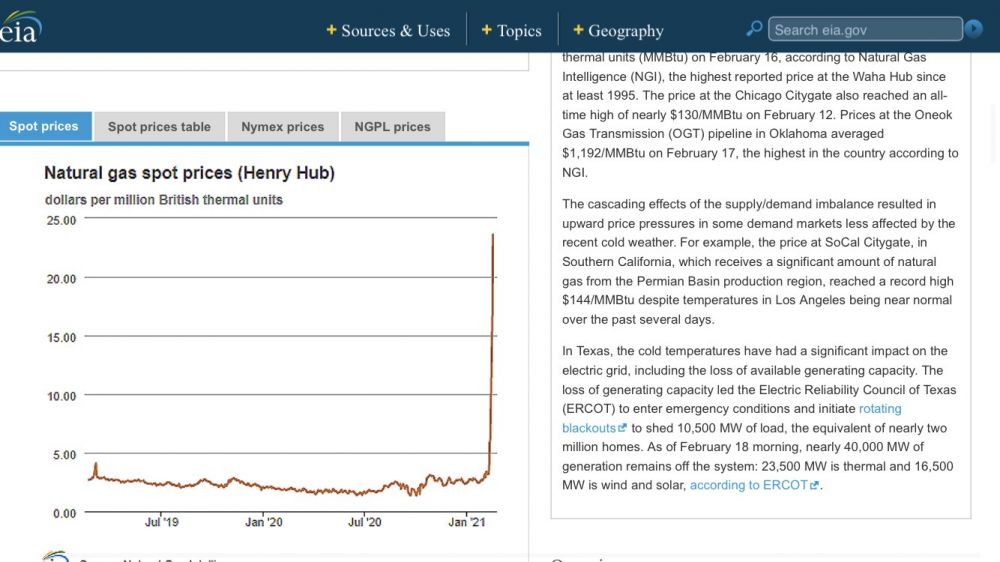The width and height of the screenshot is (1000, 562).
Task: Select the Spot prices tab
Action: pos(44,127)
